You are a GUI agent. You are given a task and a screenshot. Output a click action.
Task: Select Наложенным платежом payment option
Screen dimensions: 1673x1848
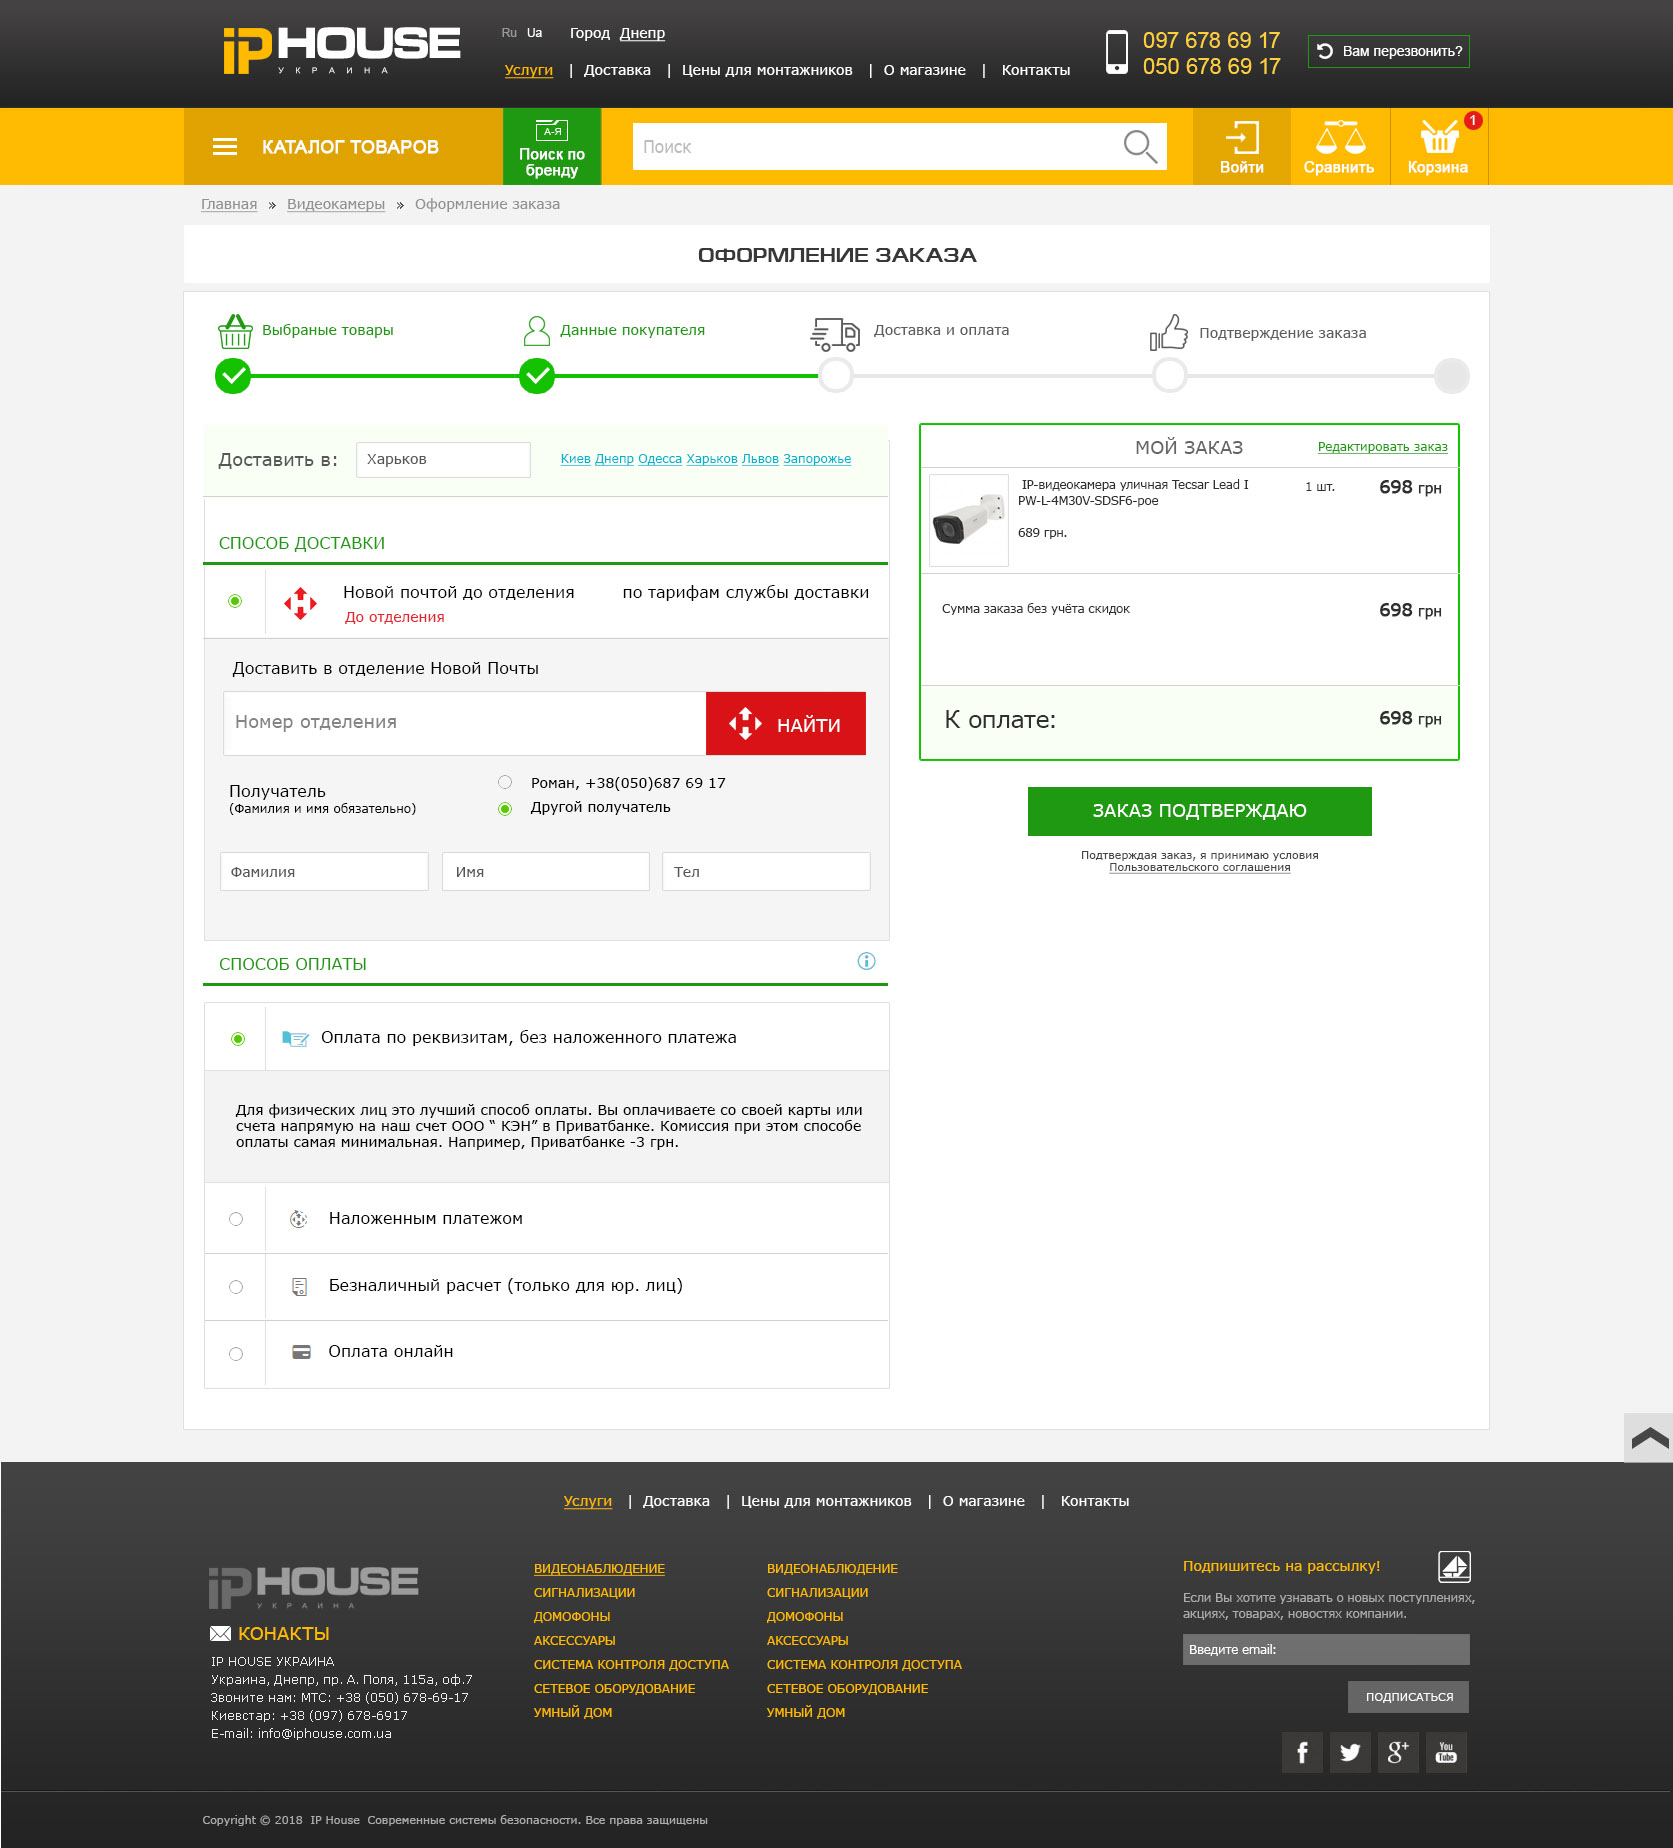point(236,1219)
